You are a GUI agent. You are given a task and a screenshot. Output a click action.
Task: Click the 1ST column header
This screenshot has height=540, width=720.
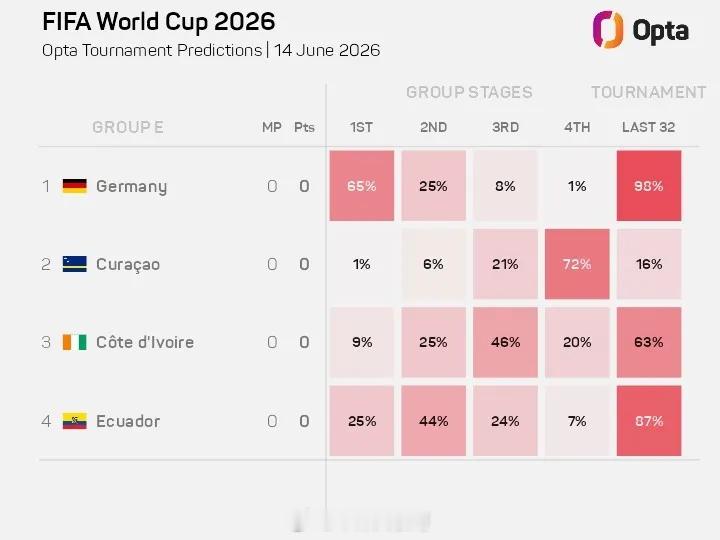[x=361, y=127]
